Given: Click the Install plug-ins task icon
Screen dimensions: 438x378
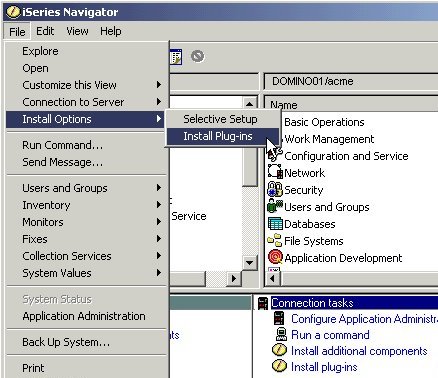Looking at the screenshot, I should [279, 366].
